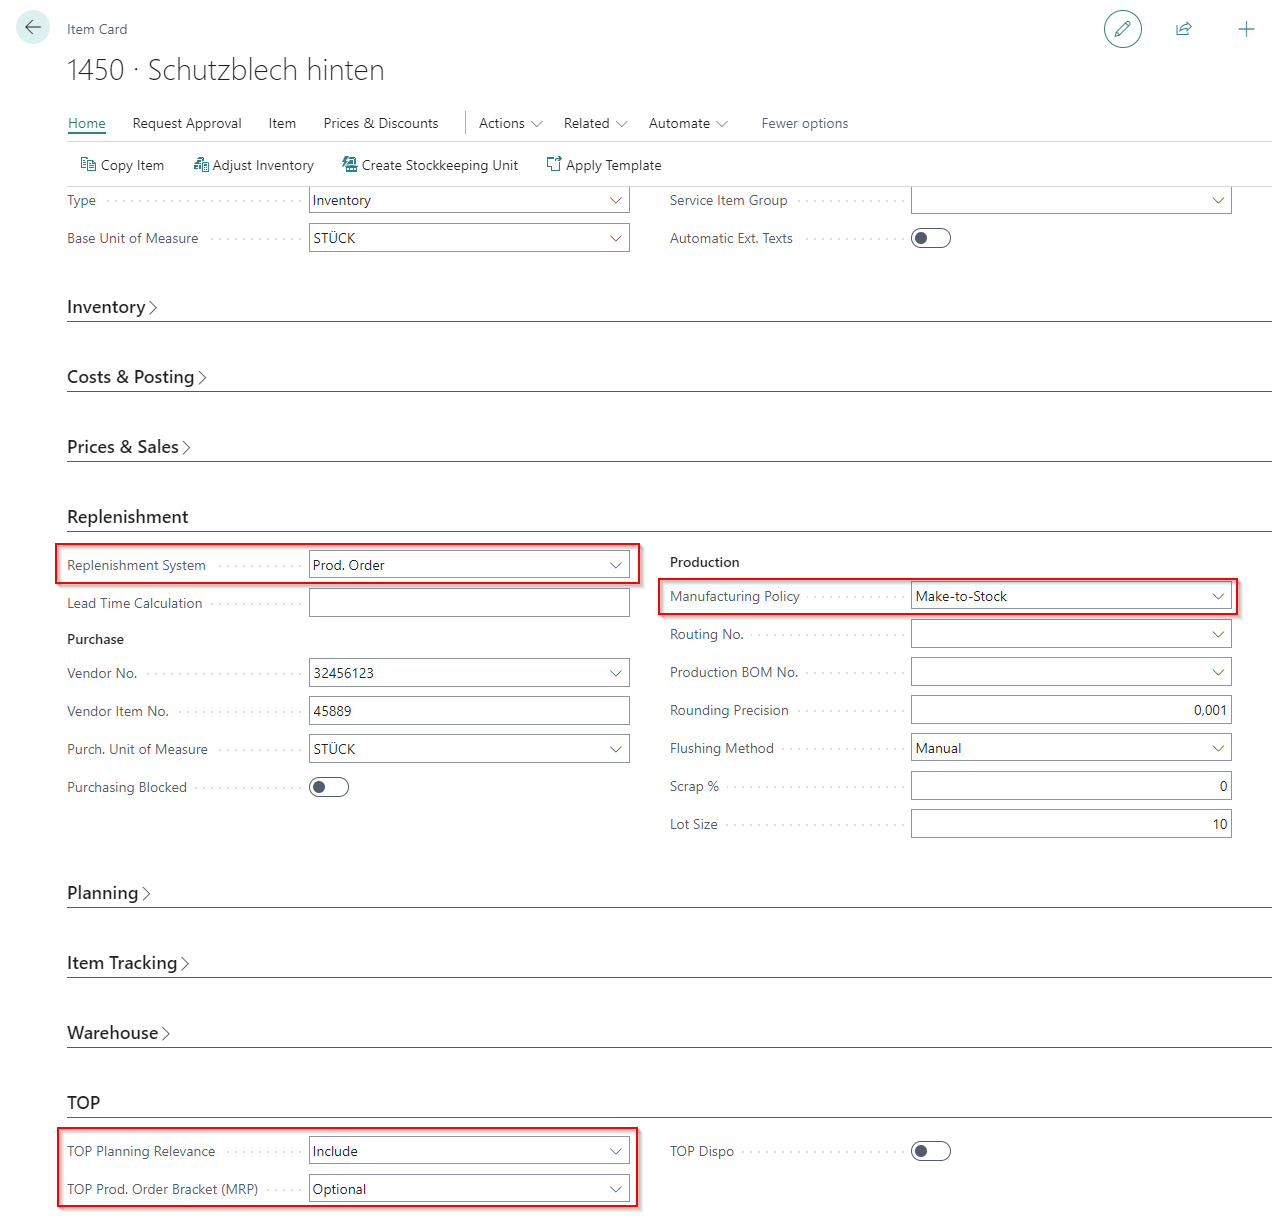Screen dimensions: 1272x1226
Task: Turn on the TOP Dispo switch
Action: pos(930,1151)
